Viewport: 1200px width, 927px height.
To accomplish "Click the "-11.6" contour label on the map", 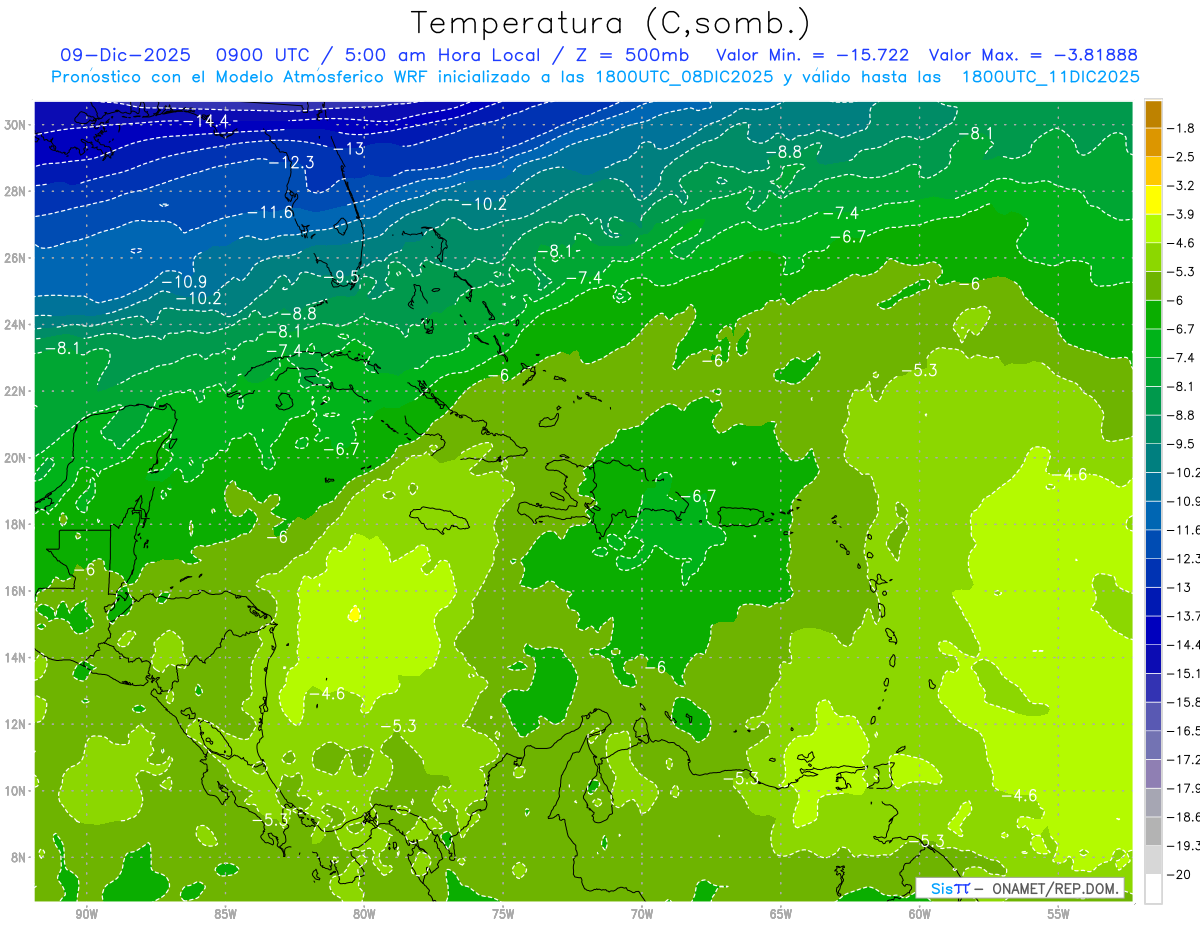I will click(271, 212).
